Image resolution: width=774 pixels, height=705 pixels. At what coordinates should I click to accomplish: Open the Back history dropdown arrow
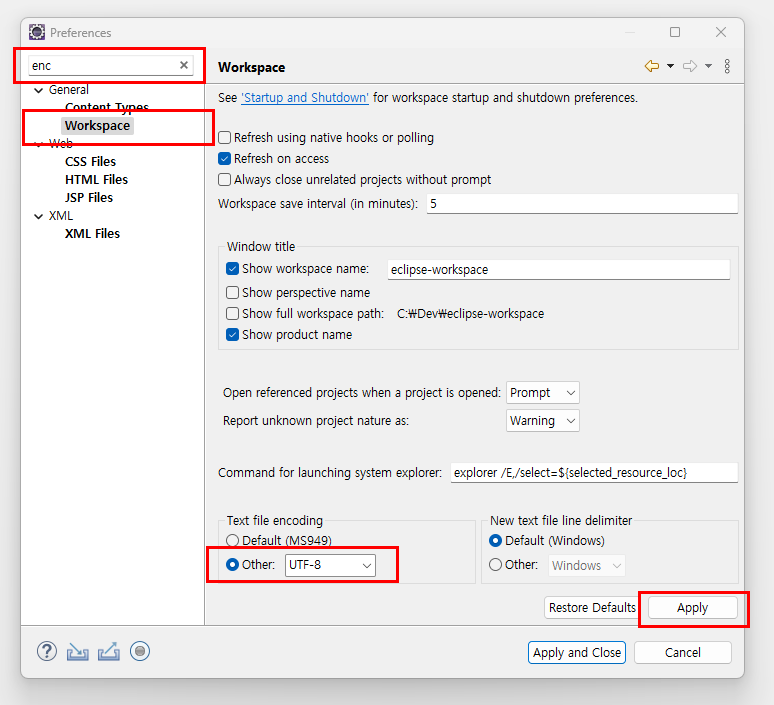coord(670,66)
